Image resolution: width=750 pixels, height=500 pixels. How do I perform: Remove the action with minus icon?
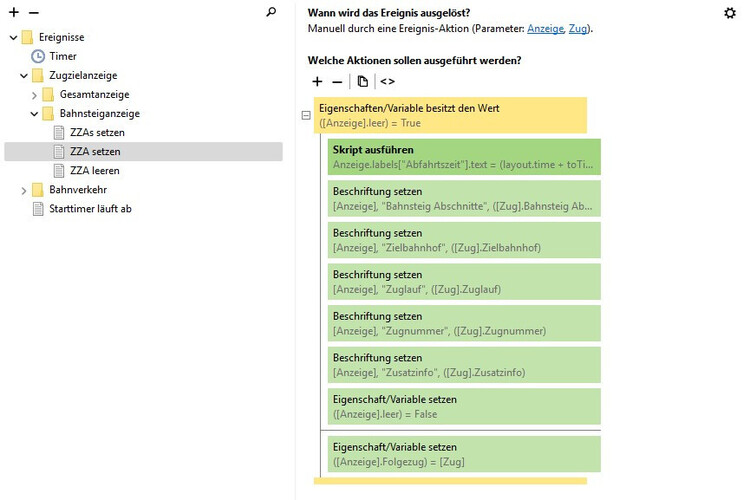(x=337, y=81)
